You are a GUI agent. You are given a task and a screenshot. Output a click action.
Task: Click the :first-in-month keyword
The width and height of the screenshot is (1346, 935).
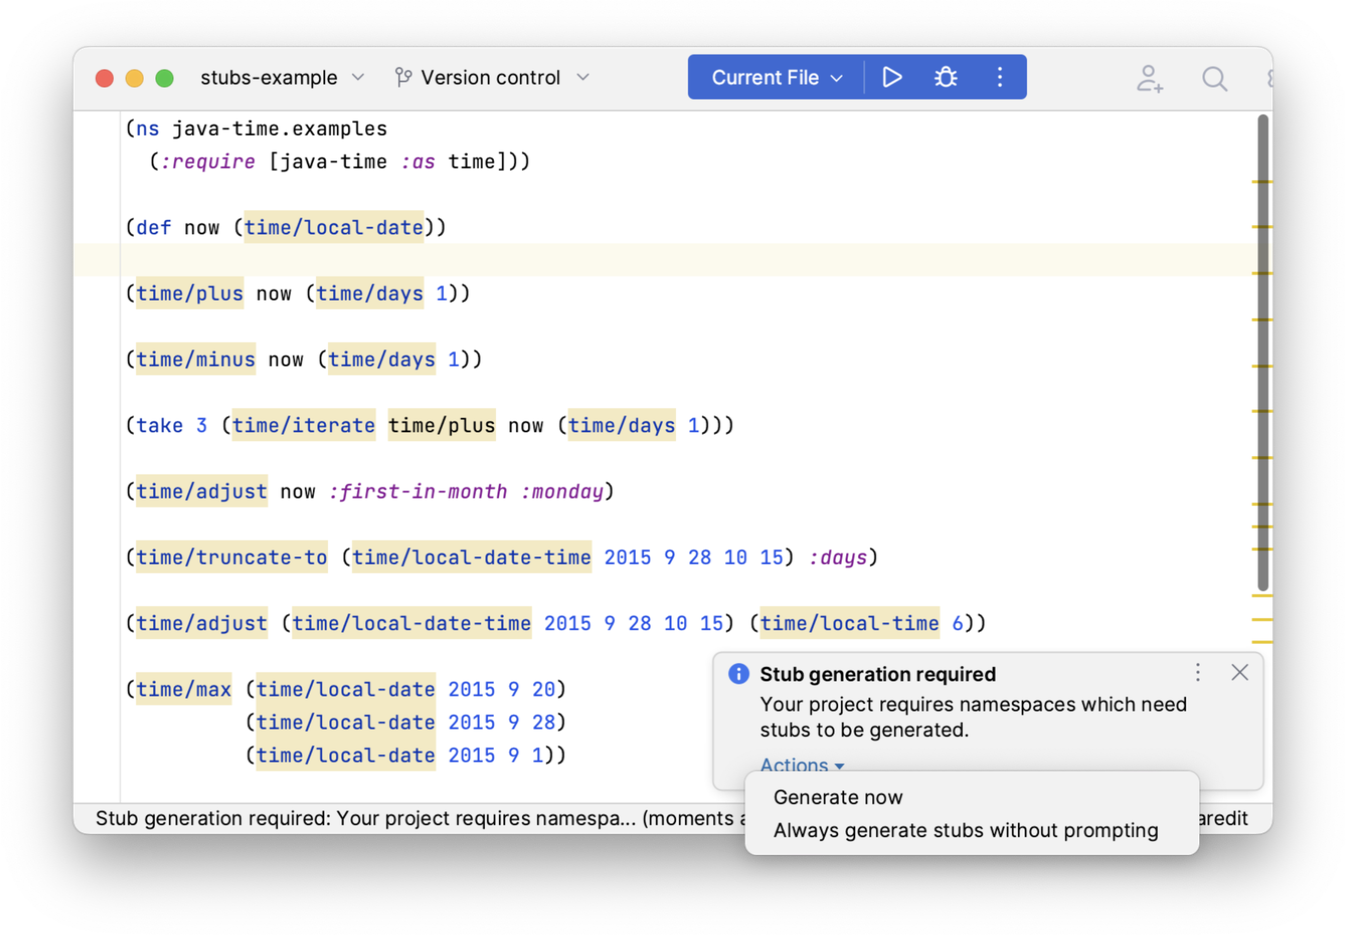coord(418,491)
